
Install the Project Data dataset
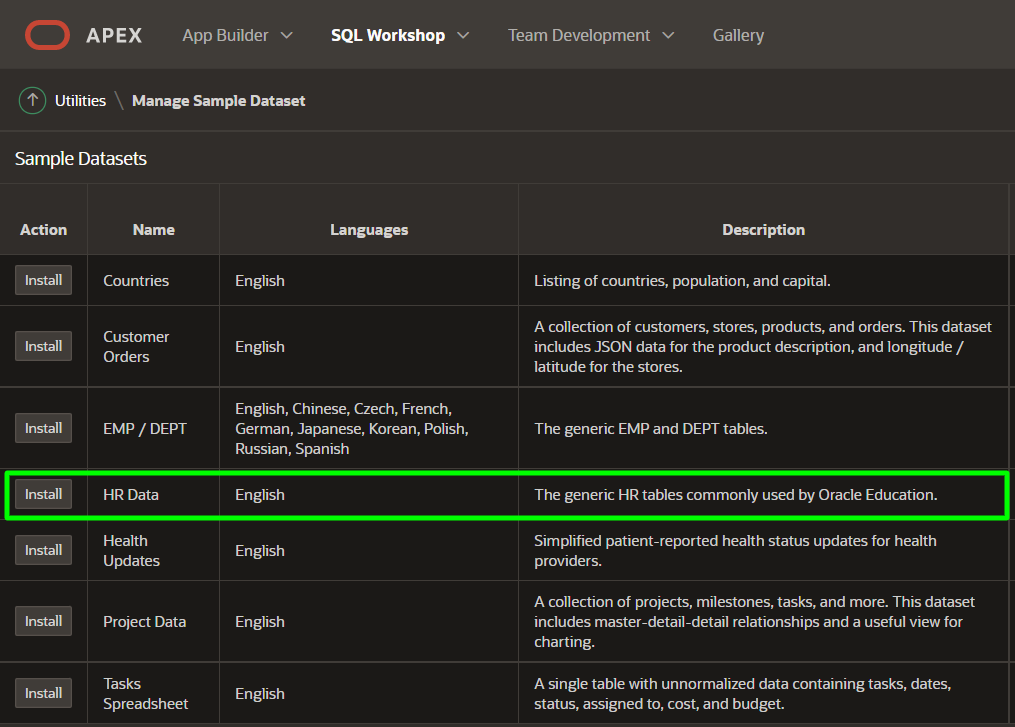(x=43, y=621)
